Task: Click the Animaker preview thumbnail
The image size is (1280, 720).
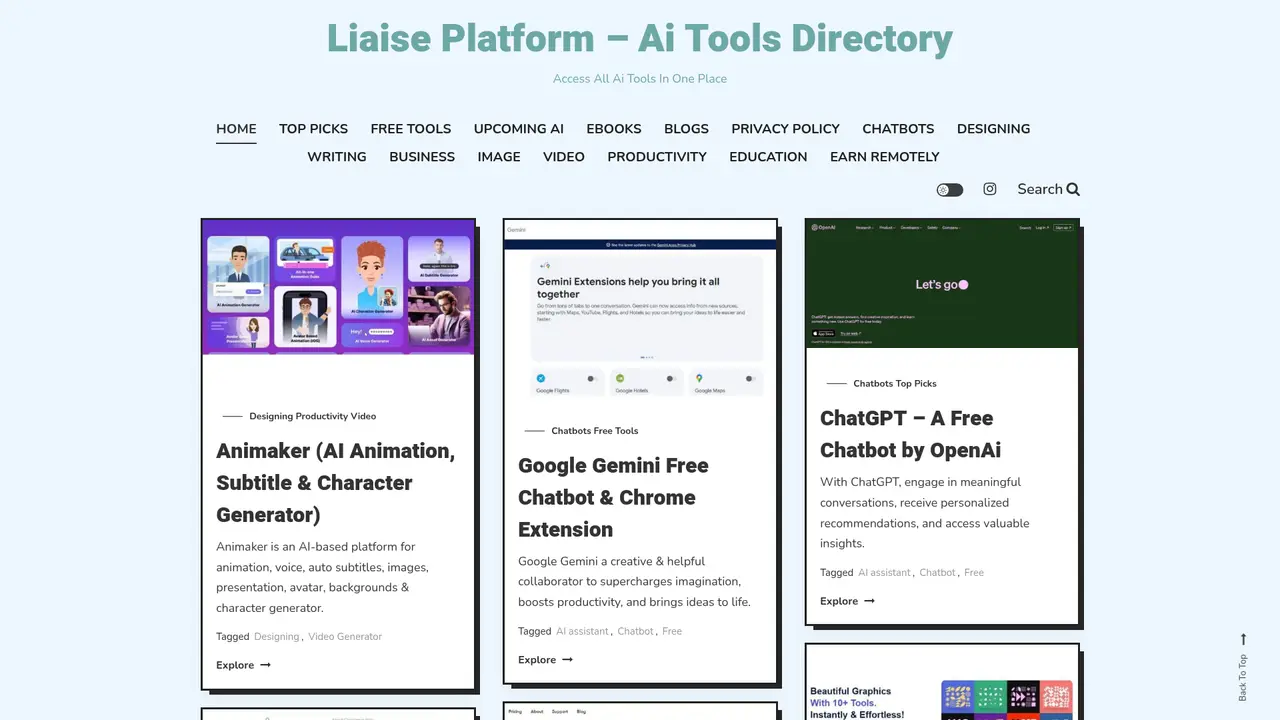Action: click(x=339, y=287)
